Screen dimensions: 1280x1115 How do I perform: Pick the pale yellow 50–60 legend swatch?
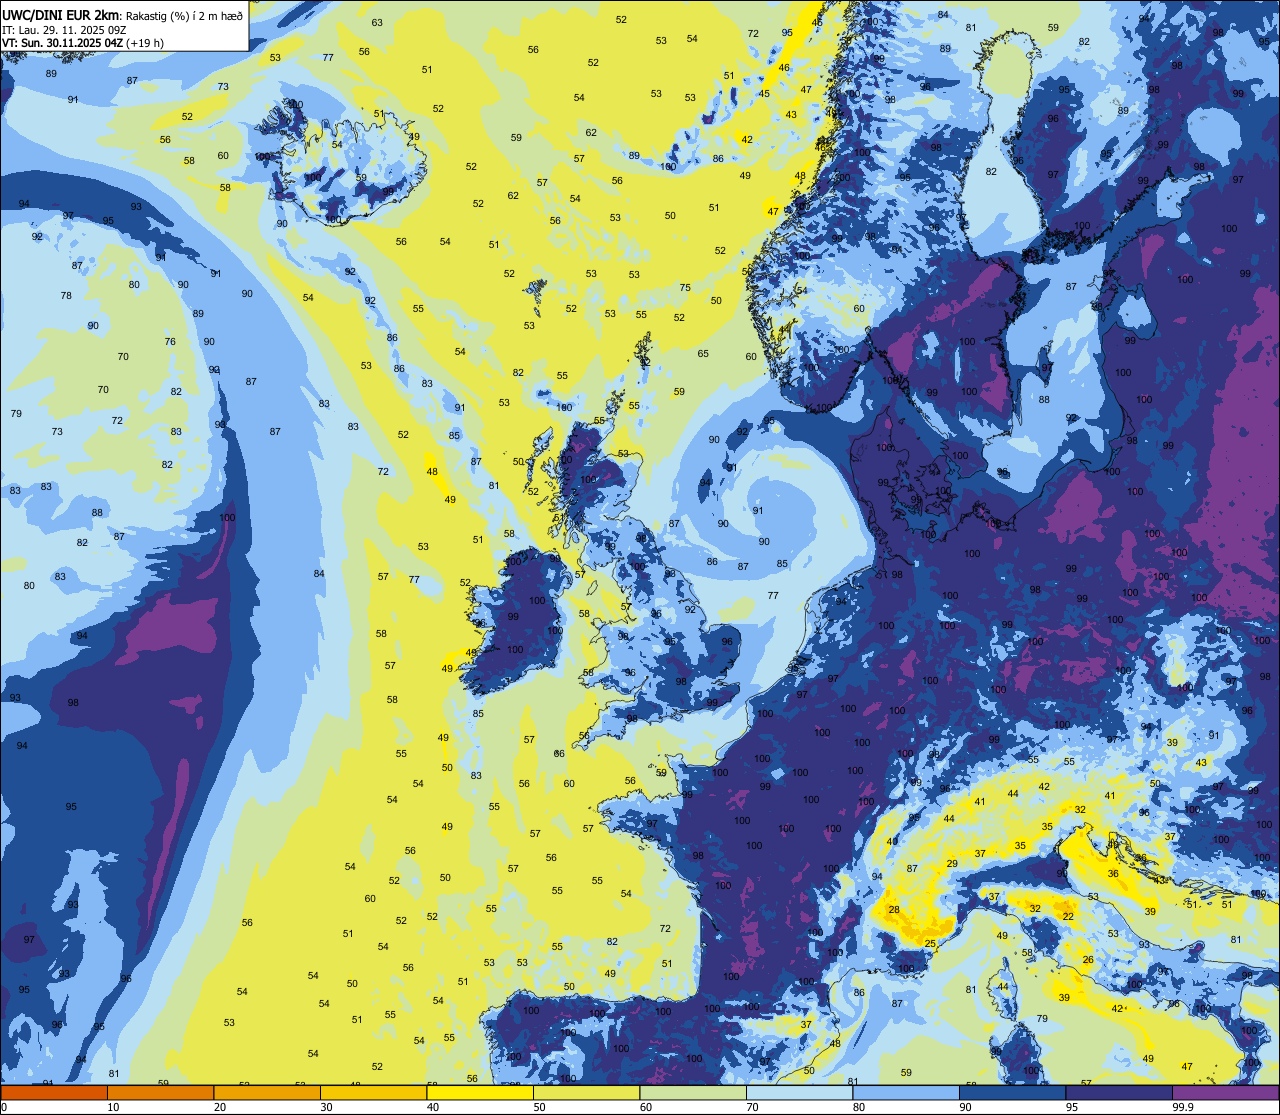(x=586, y=1092)
